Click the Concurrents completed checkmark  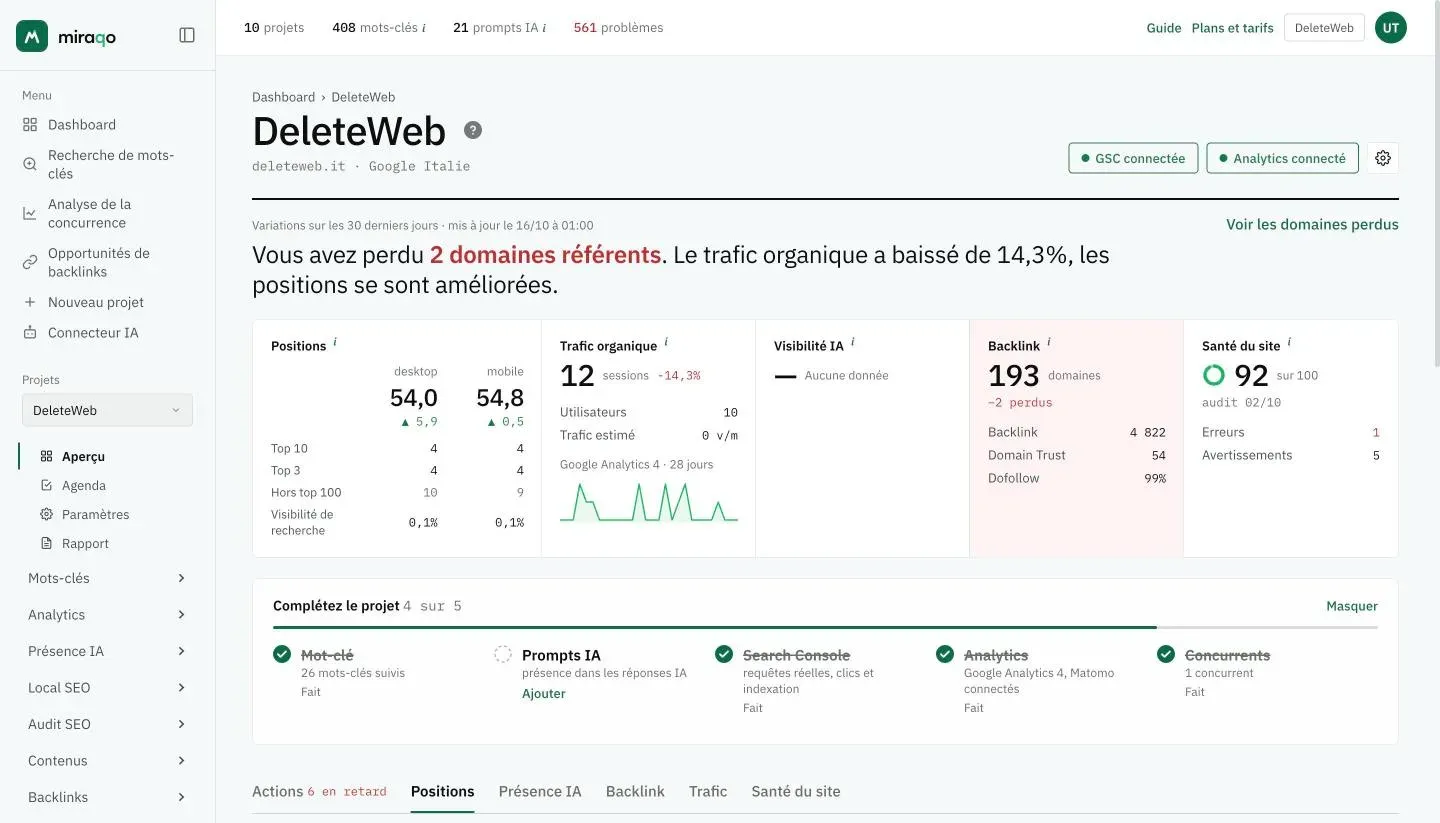1166,654
